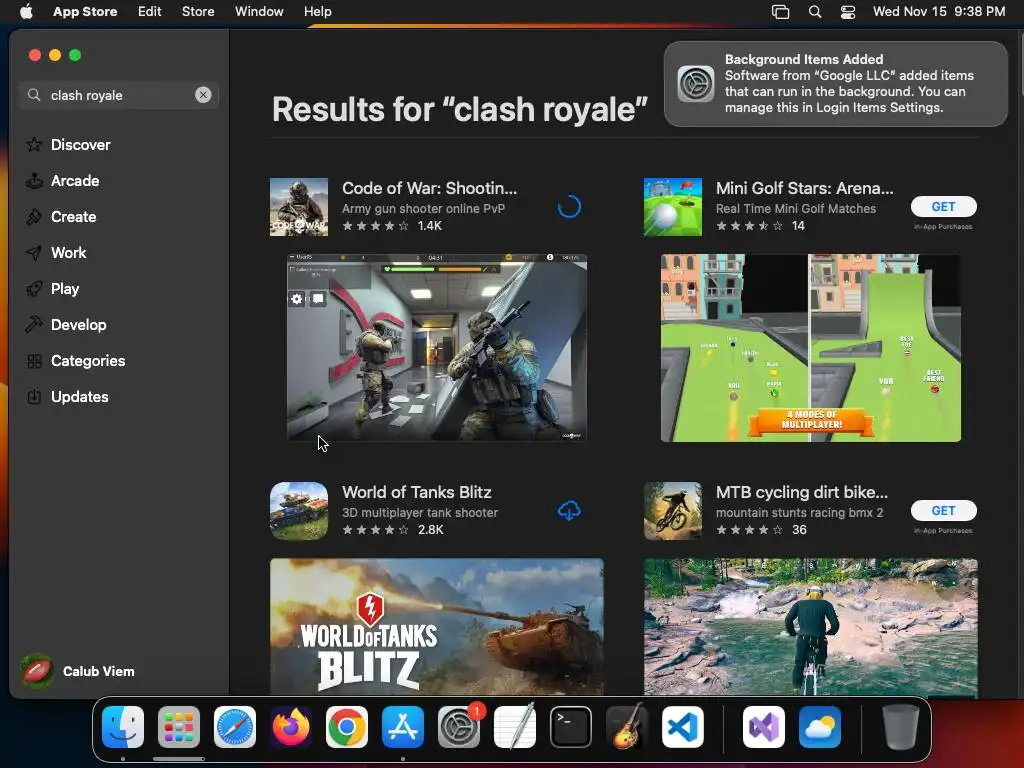Select the Play rocket icon
The image size is (1024, 768).
[34, 289]
